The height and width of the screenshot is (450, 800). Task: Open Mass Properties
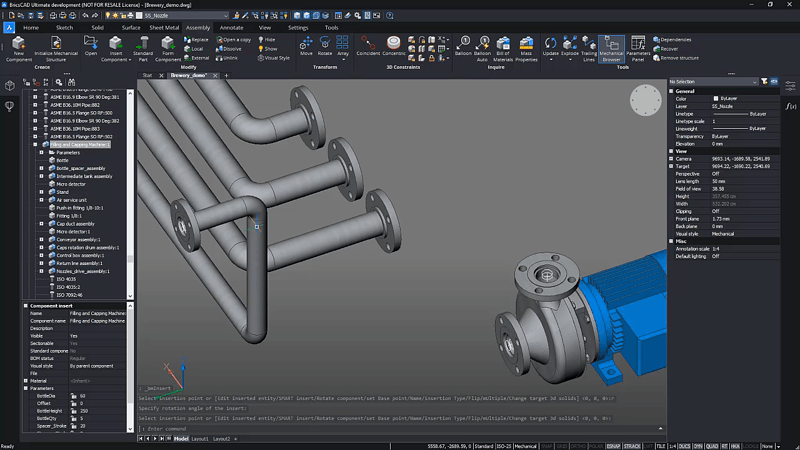point(527,49)
